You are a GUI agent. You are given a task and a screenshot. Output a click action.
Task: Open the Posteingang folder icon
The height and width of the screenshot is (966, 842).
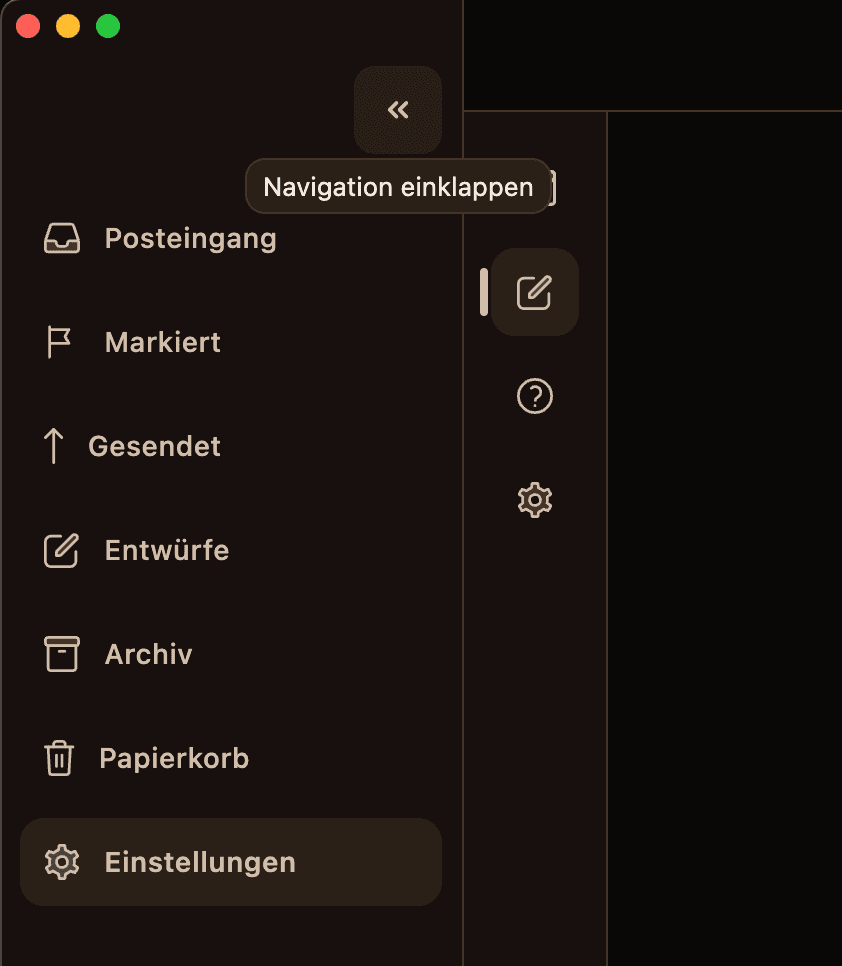tap(61, 238)
